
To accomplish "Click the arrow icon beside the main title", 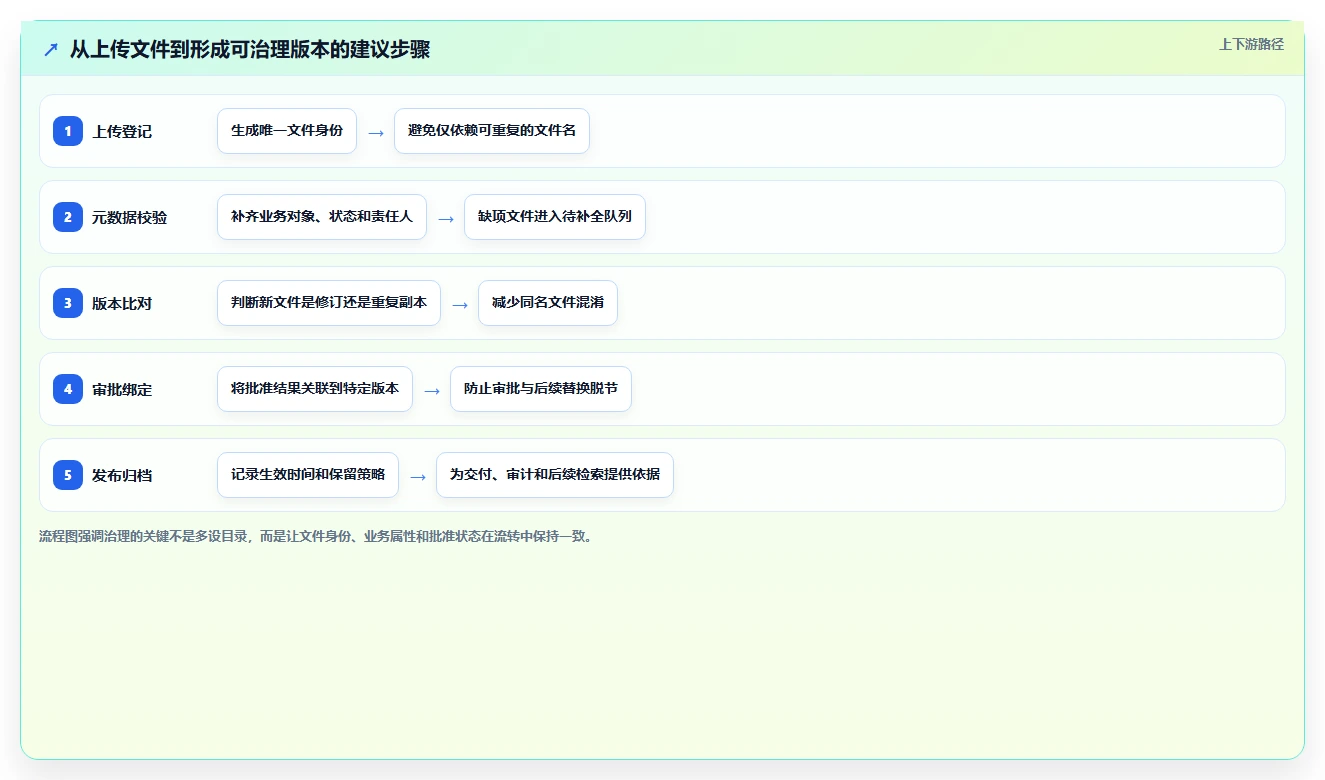I will [51, 49].
